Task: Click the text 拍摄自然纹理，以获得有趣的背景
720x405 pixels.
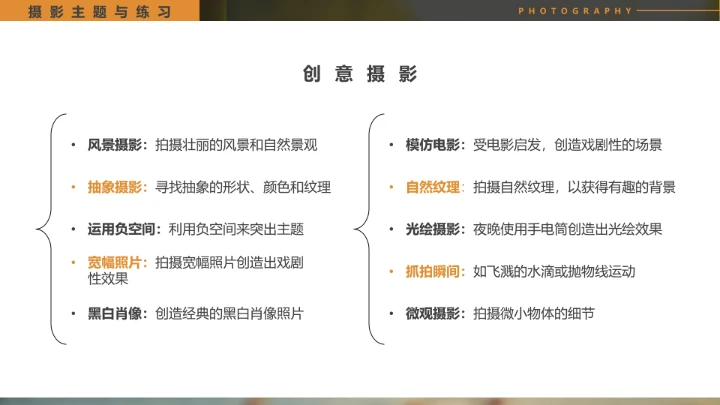Action: 574,187
